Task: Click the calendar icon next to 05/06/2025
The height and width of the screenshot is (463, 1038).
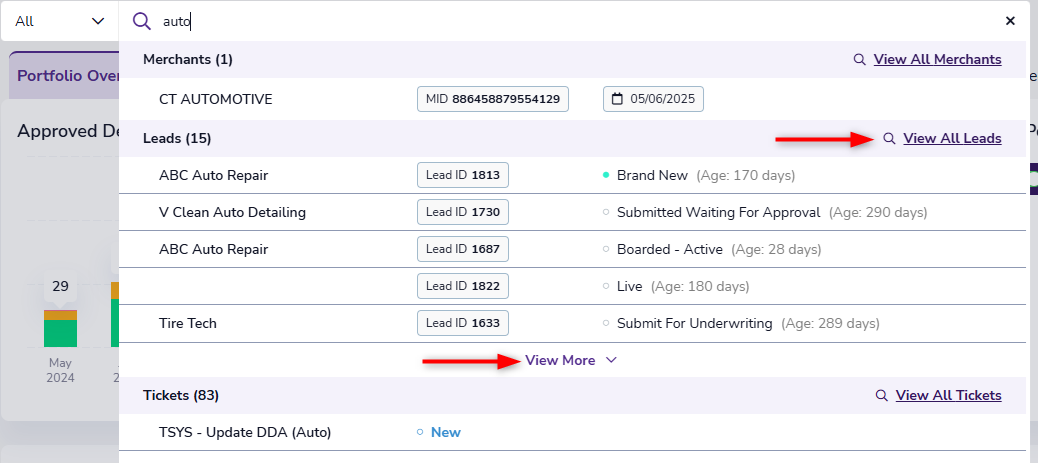Action: point(617,99)
